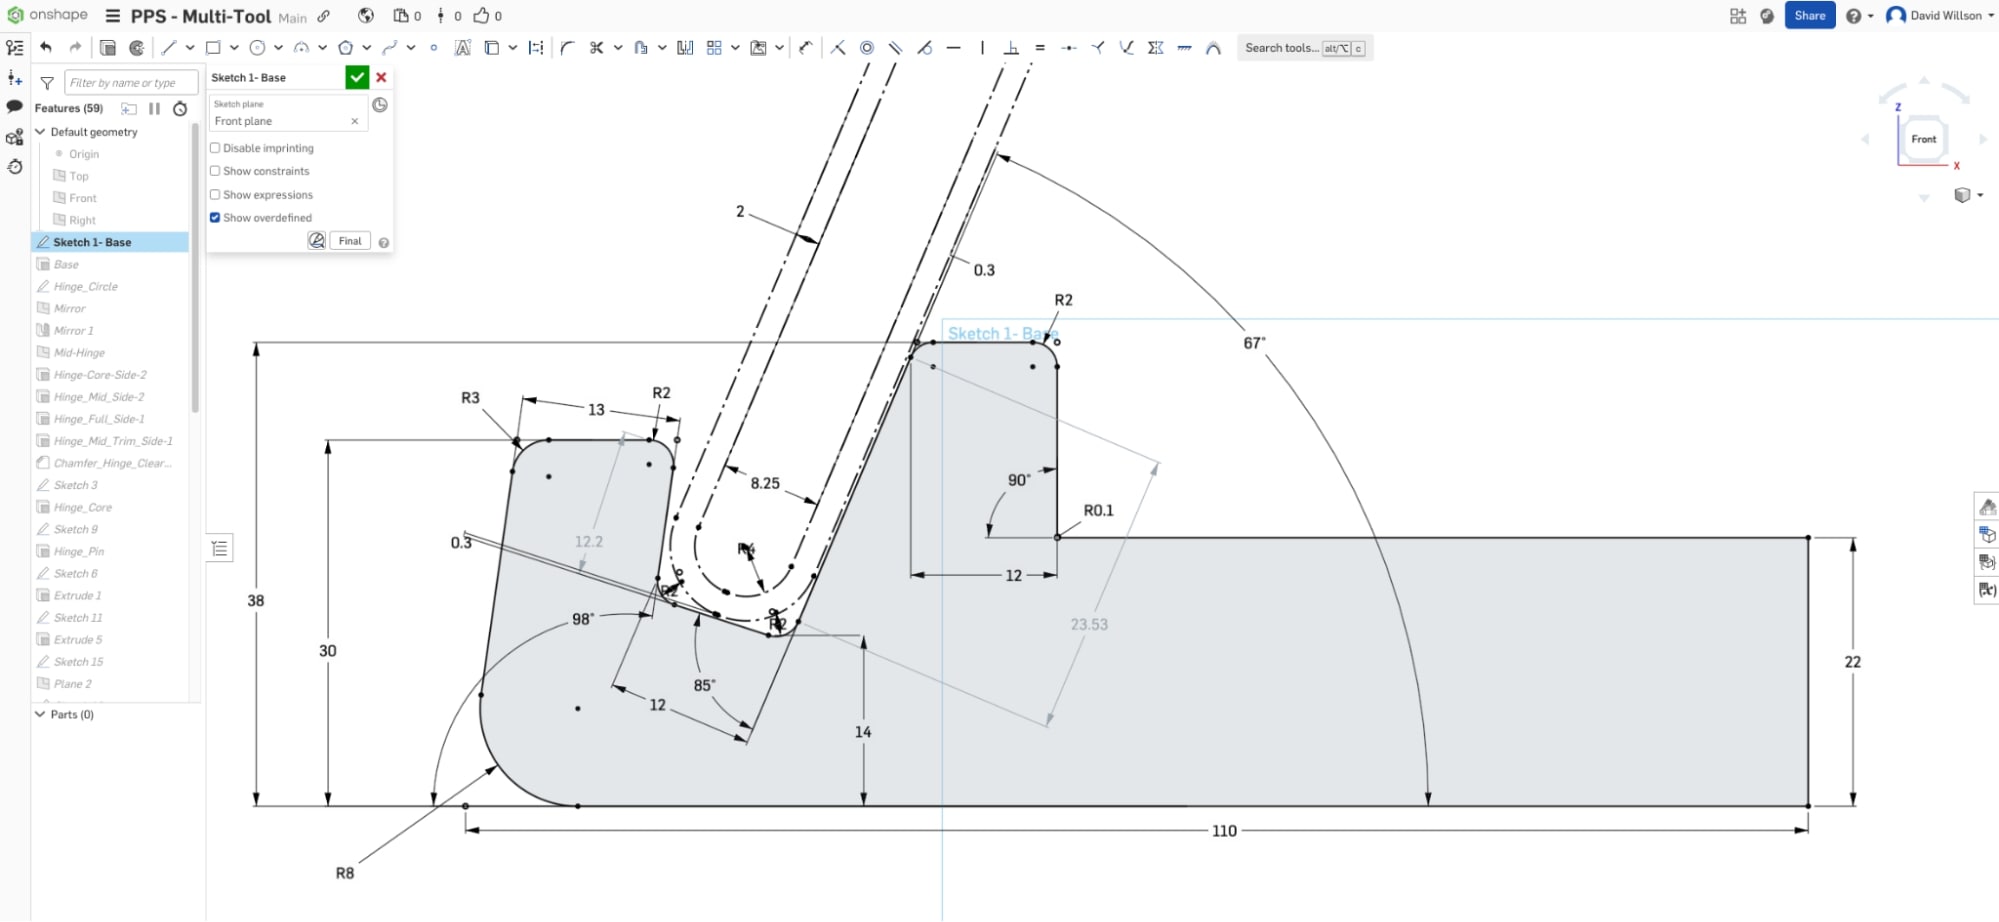Select the Polygon sketch tool
Screen dimensions: 1999x922
(x=346, y=47)
